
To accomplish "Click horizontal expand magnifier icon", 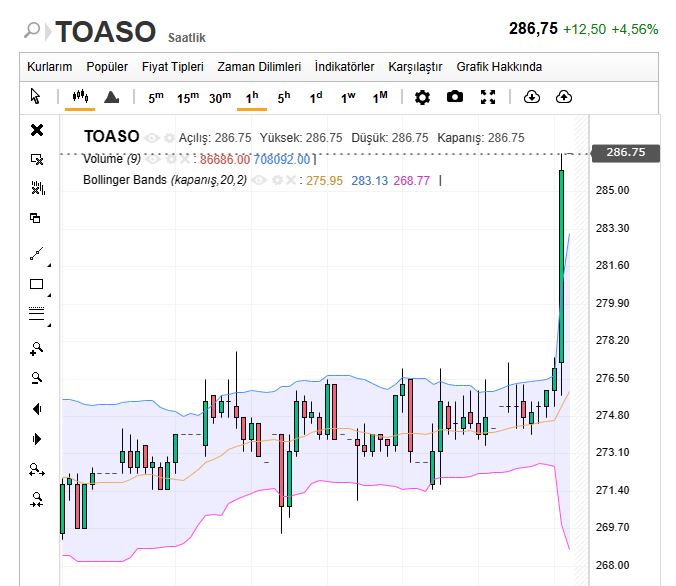I will coord(37,470).
